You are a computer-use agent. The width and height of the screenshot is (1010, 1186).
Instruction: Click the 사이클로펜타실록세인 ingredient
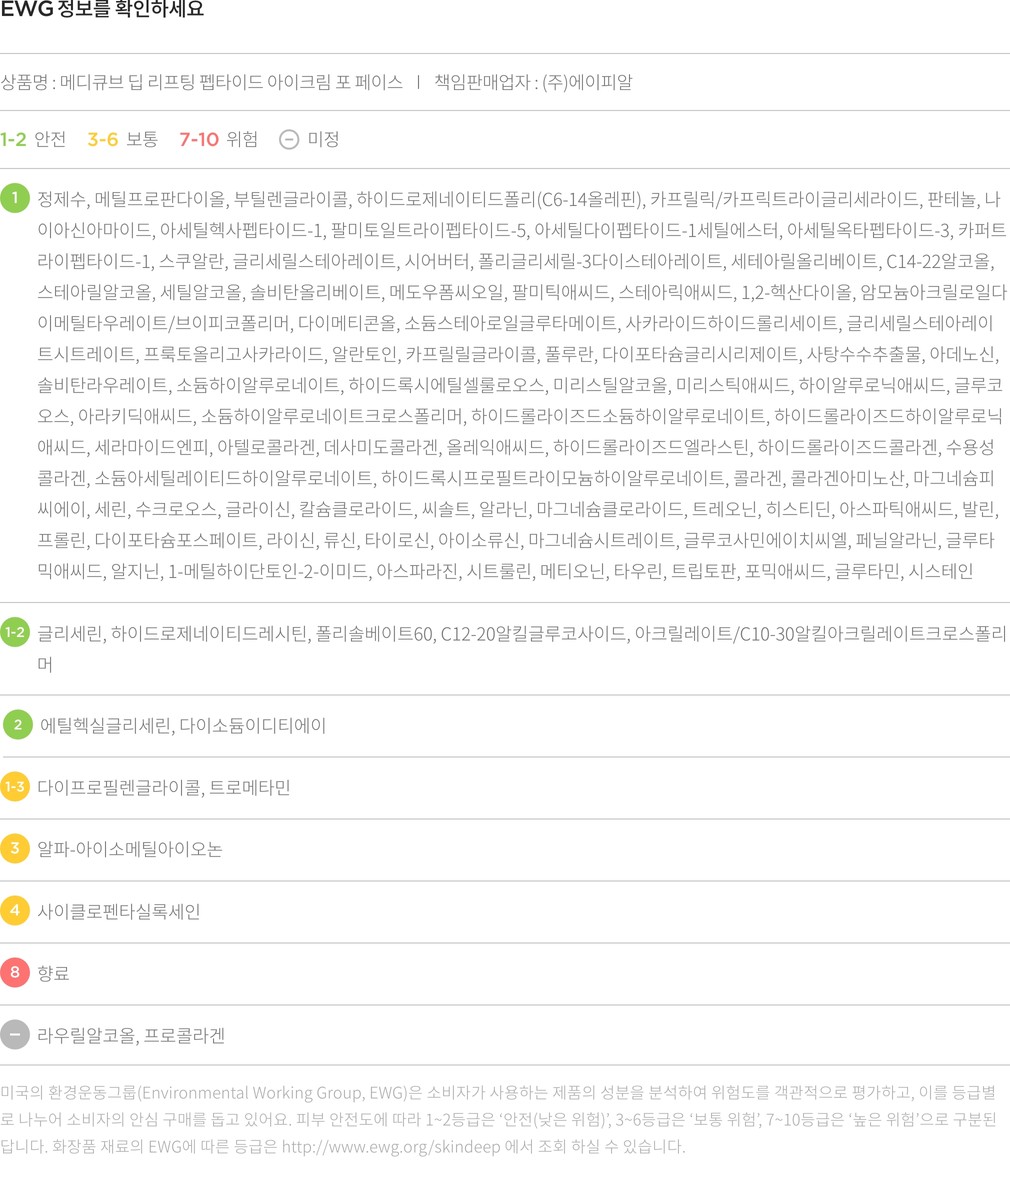coord(118,911)
